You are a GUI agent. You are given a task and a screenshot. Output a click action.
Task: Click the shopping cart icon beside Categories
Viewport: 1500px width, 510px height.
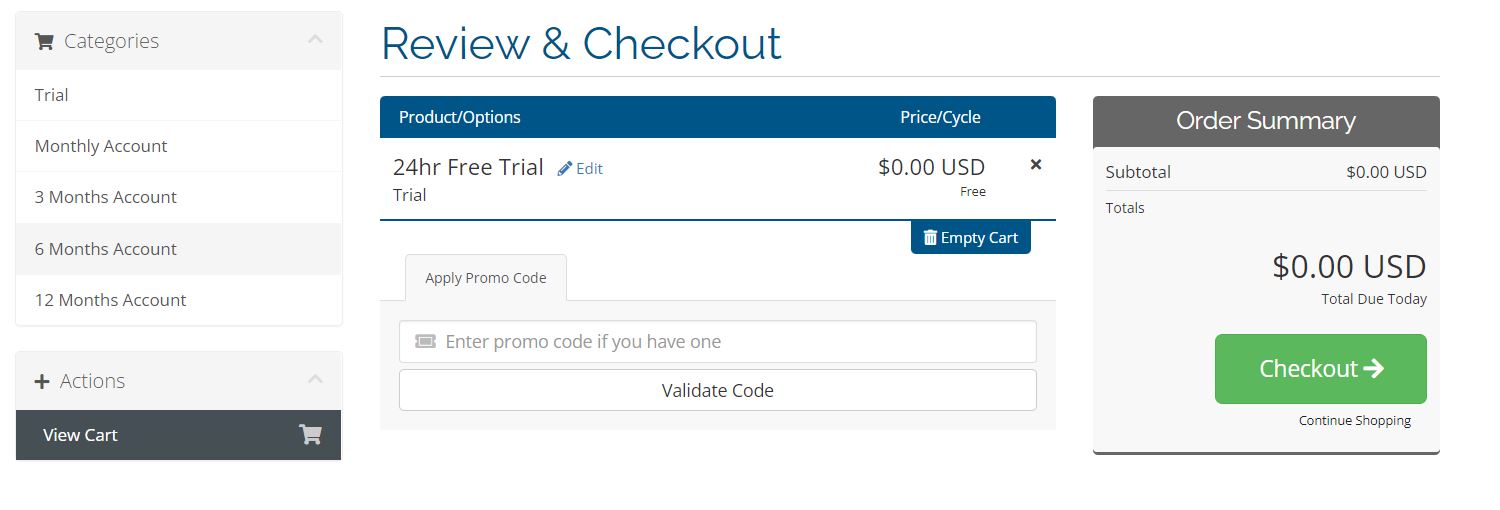(x=43, y=42)
